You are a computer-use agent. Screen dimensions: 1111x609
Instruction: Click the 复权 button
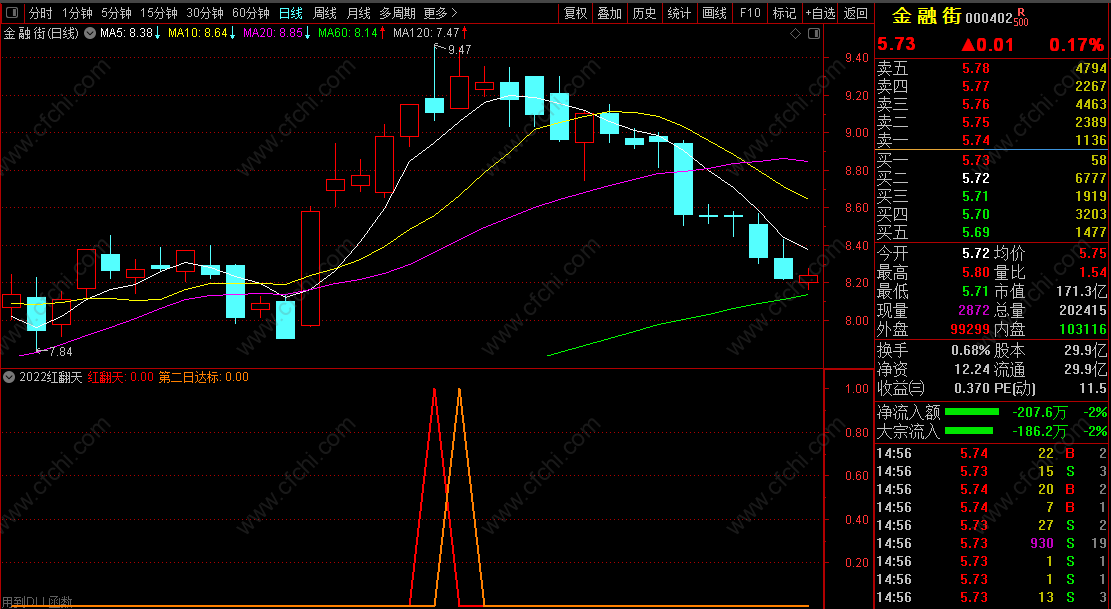point(575,13)
